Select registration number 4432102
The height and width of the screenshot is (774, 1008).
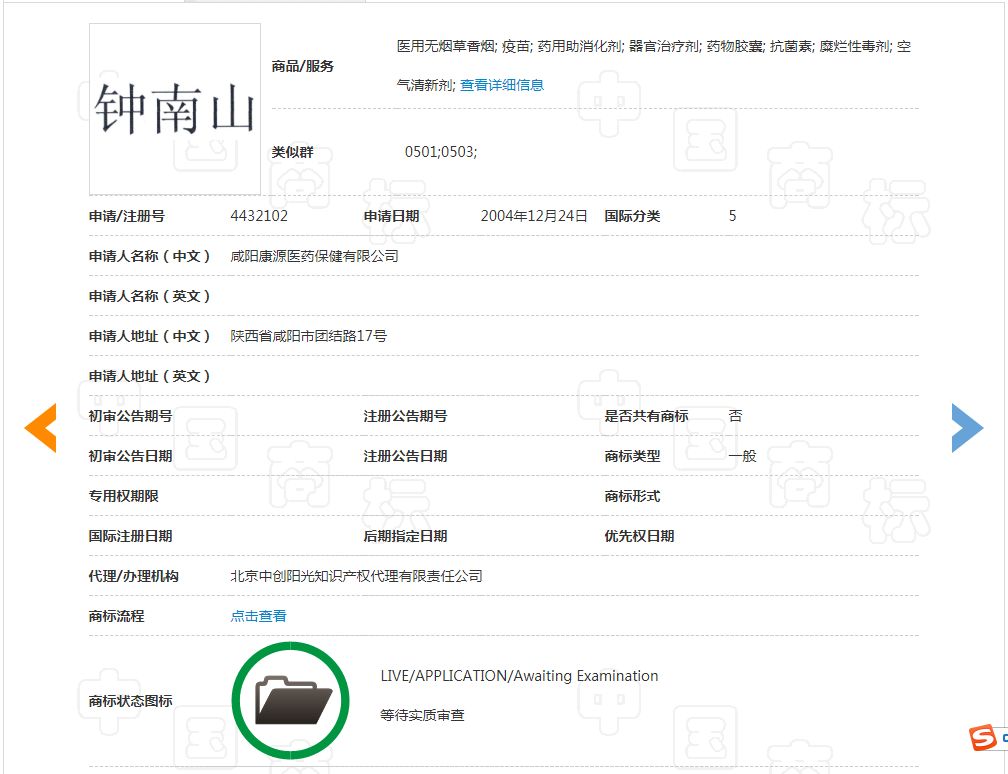tap(259, 216)
